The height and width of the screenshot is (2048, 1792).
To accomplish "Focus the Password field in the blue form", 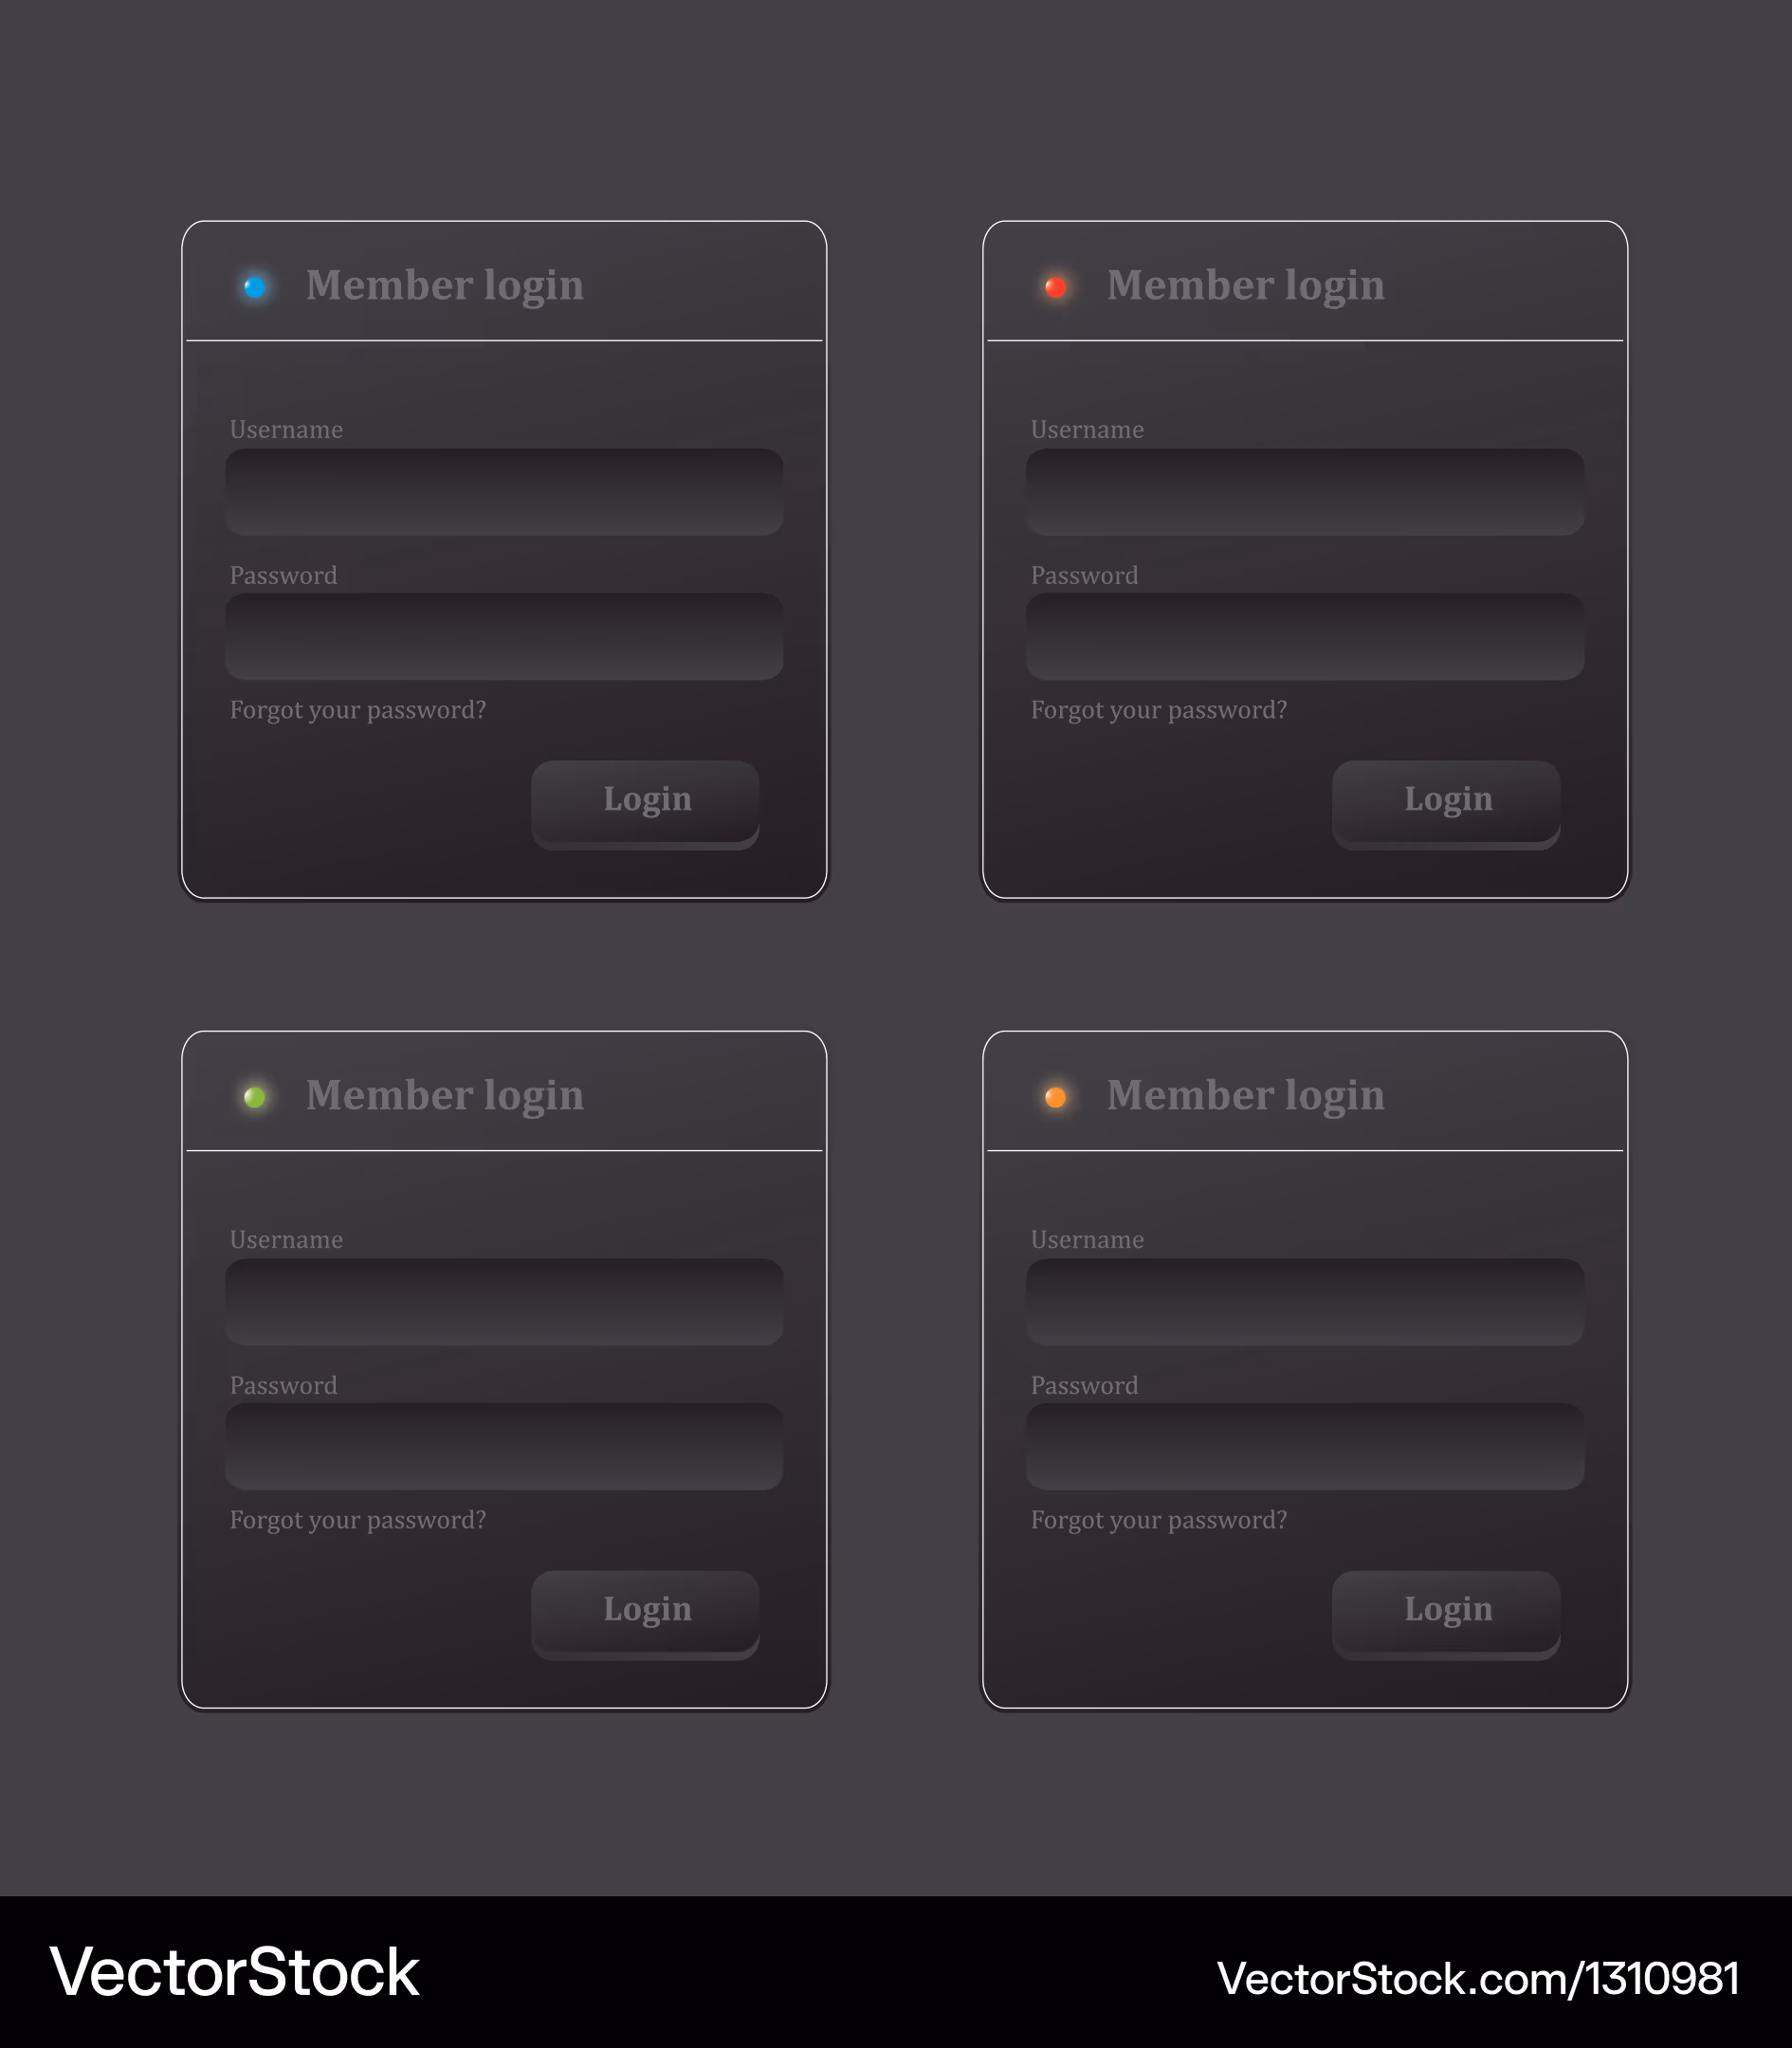I will (504, 637).
